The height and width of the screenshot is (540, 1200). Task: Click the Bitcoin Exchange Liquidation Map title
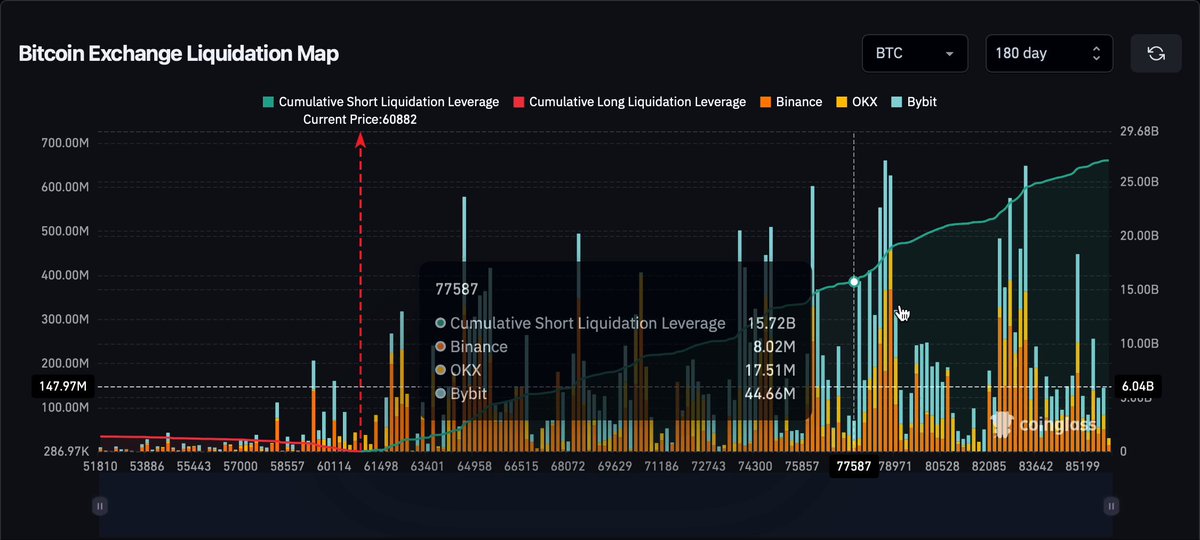coord(178,54)
